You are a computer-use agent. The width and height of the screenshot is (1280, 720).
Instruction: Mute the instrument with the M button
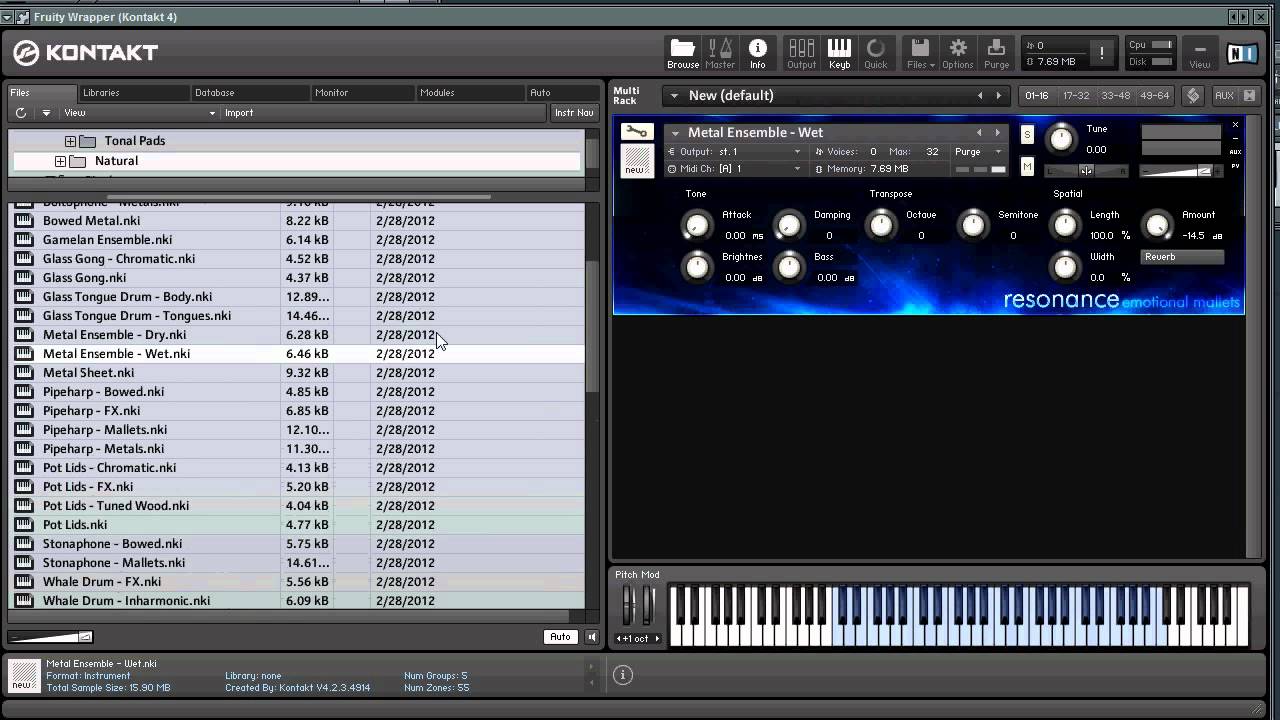(1027, 167)
